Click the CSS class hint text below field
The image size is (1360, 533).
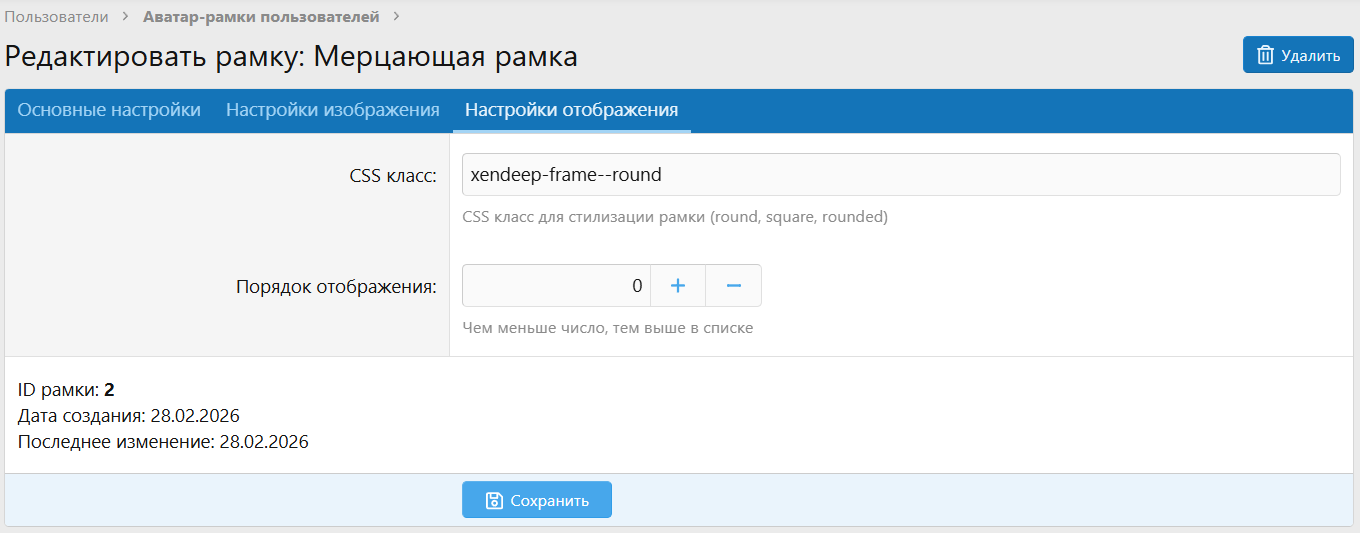point(675,217)
